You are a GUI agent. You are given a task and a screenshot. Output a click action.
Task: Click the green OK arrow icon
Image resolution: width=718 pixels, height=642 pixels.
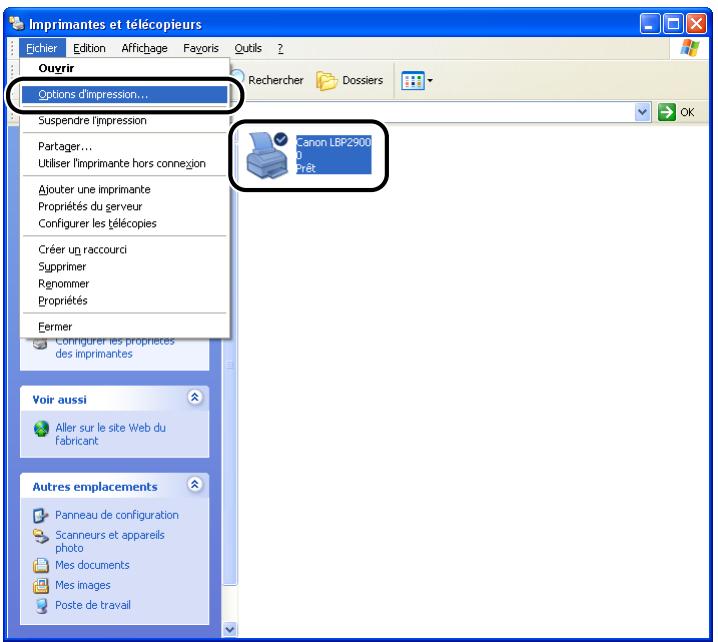pyautogui.click(x=667, y=112)
